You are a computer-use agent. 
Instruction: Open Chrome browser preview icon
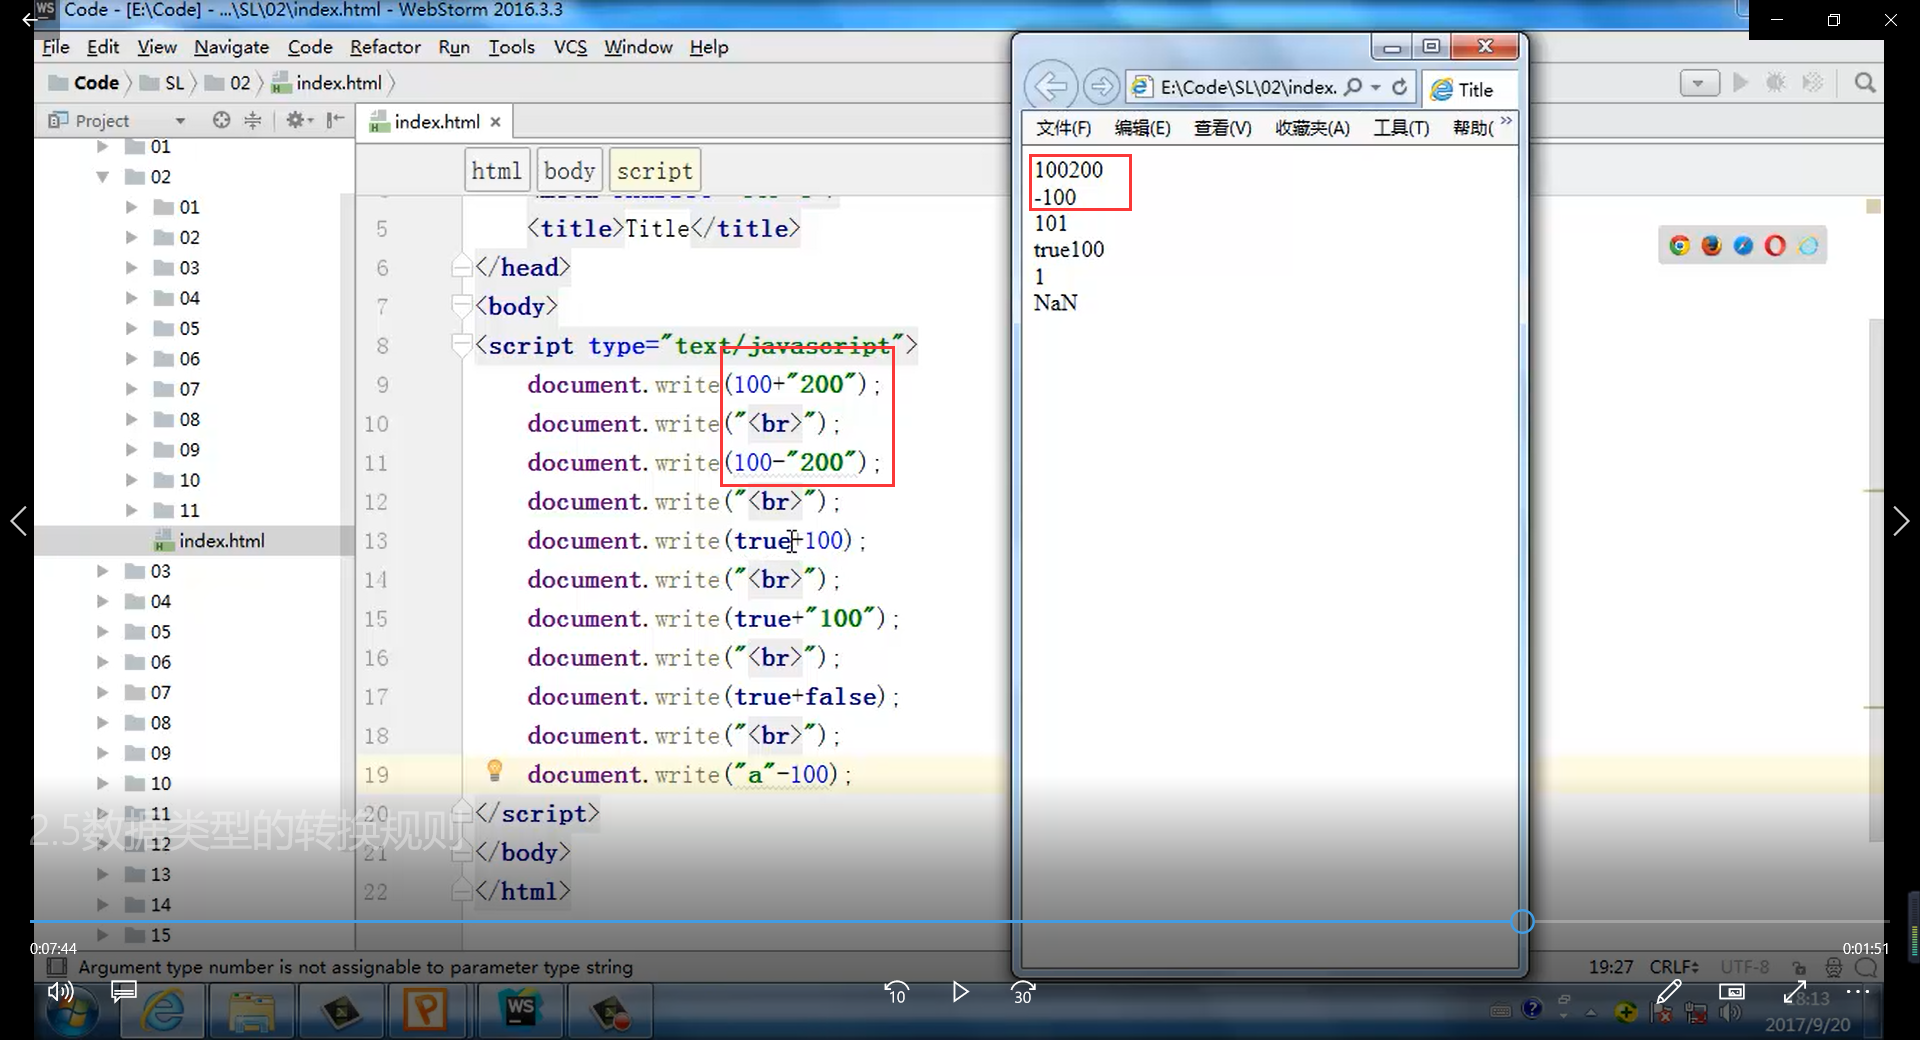(1679, 245)
